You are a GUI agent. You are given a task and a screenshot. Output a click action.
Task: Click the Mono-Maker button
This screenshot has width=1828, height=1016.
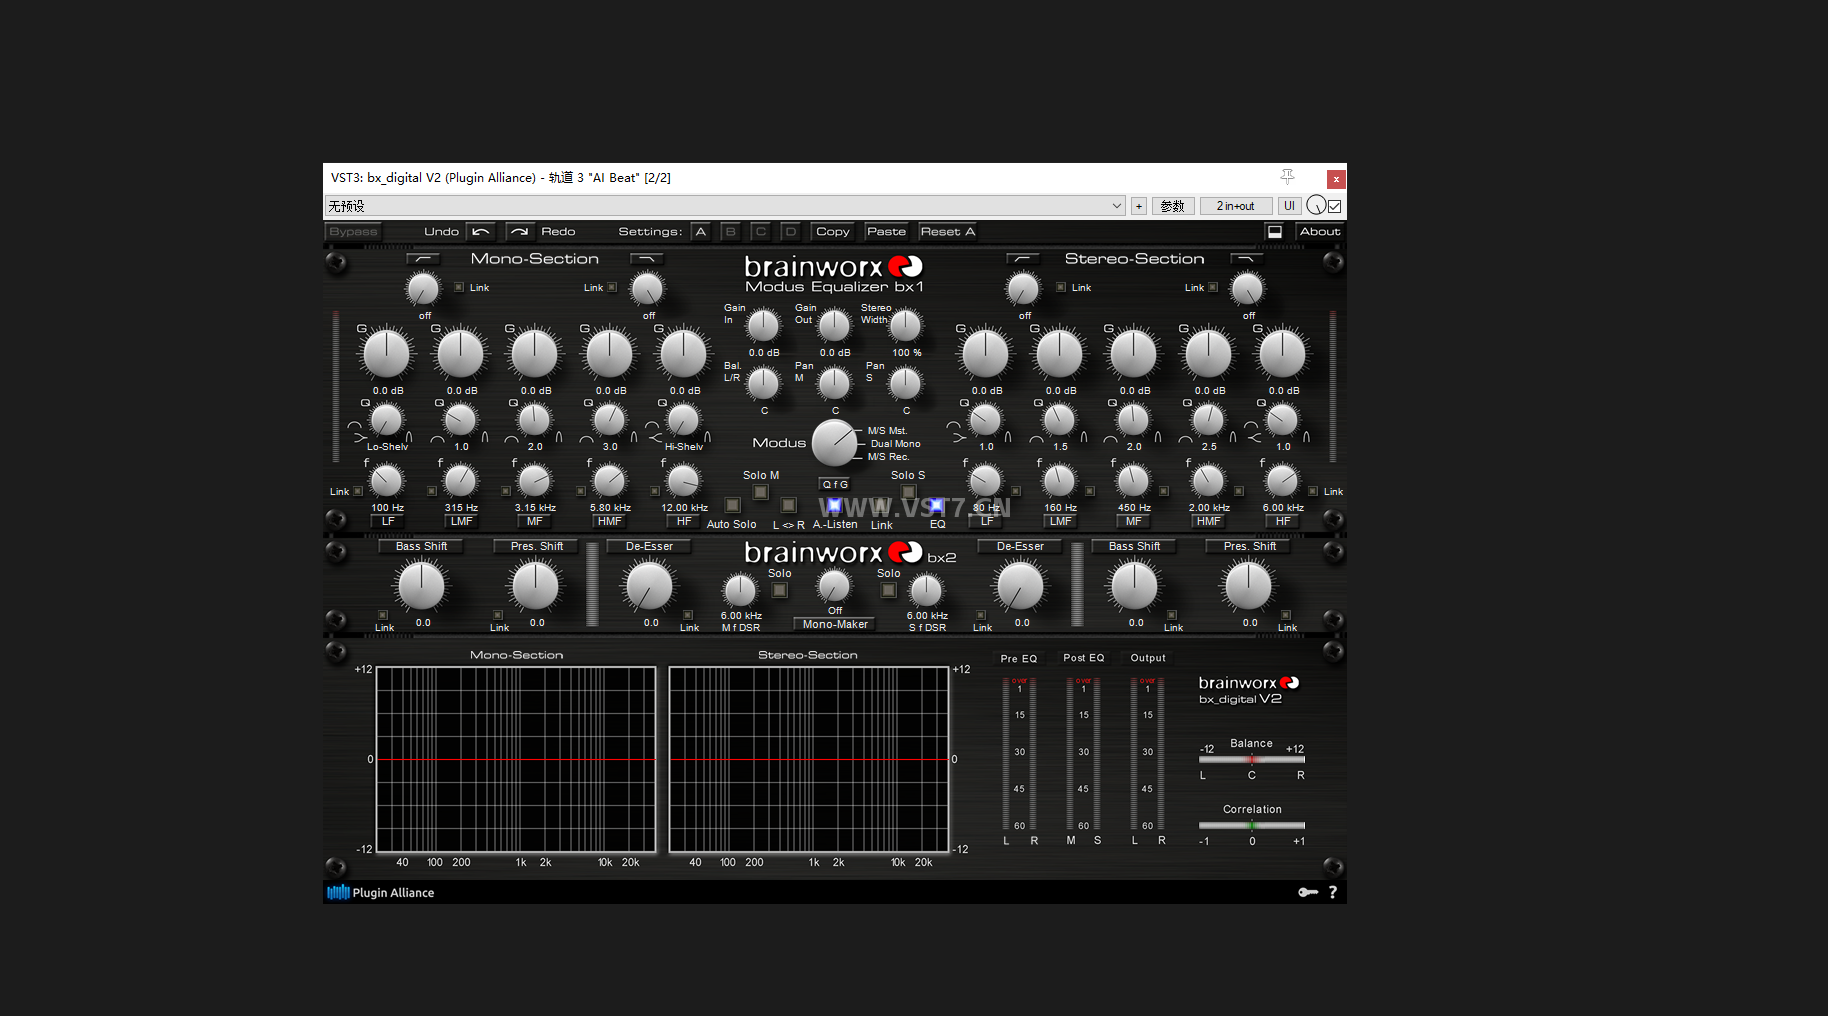click(835, 624)
